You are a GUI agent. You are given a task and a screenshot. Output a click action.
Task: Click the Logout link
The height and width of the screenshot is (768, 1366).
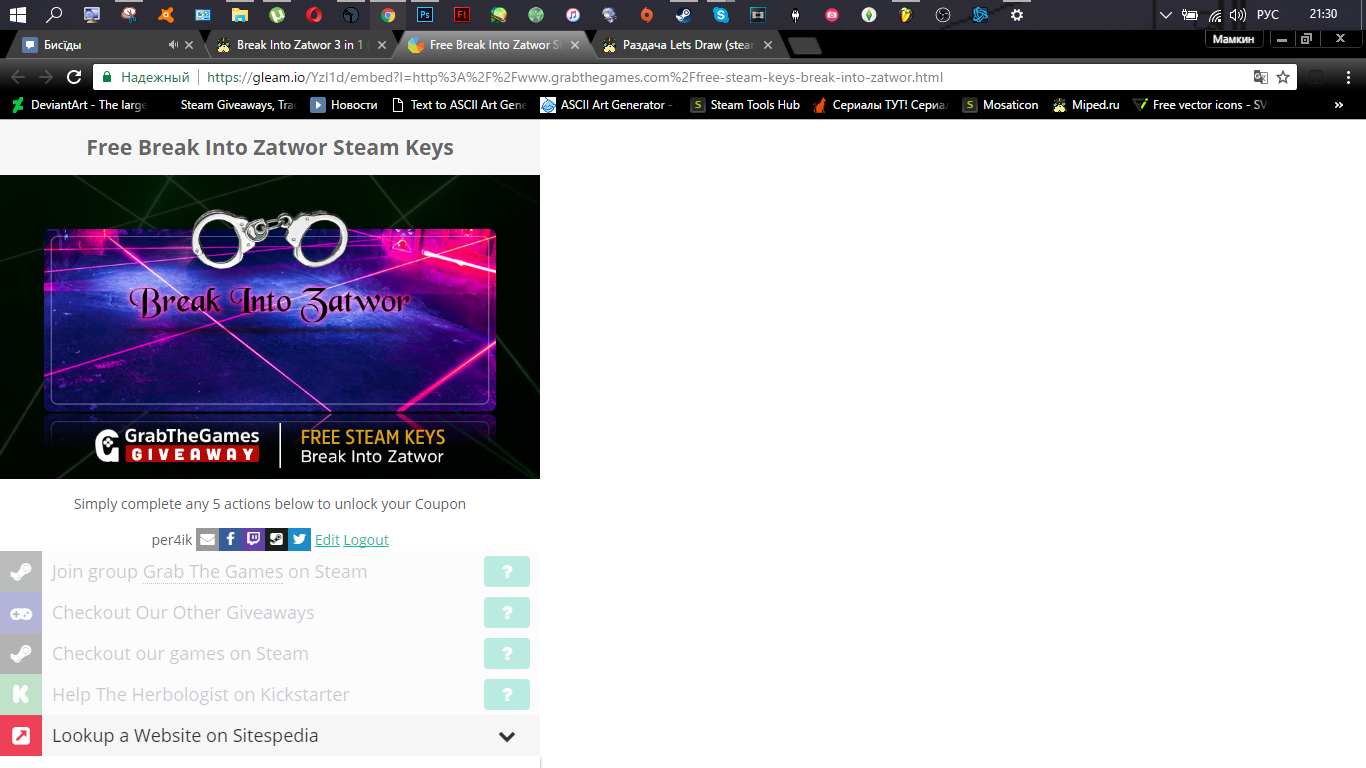point(366,540)
